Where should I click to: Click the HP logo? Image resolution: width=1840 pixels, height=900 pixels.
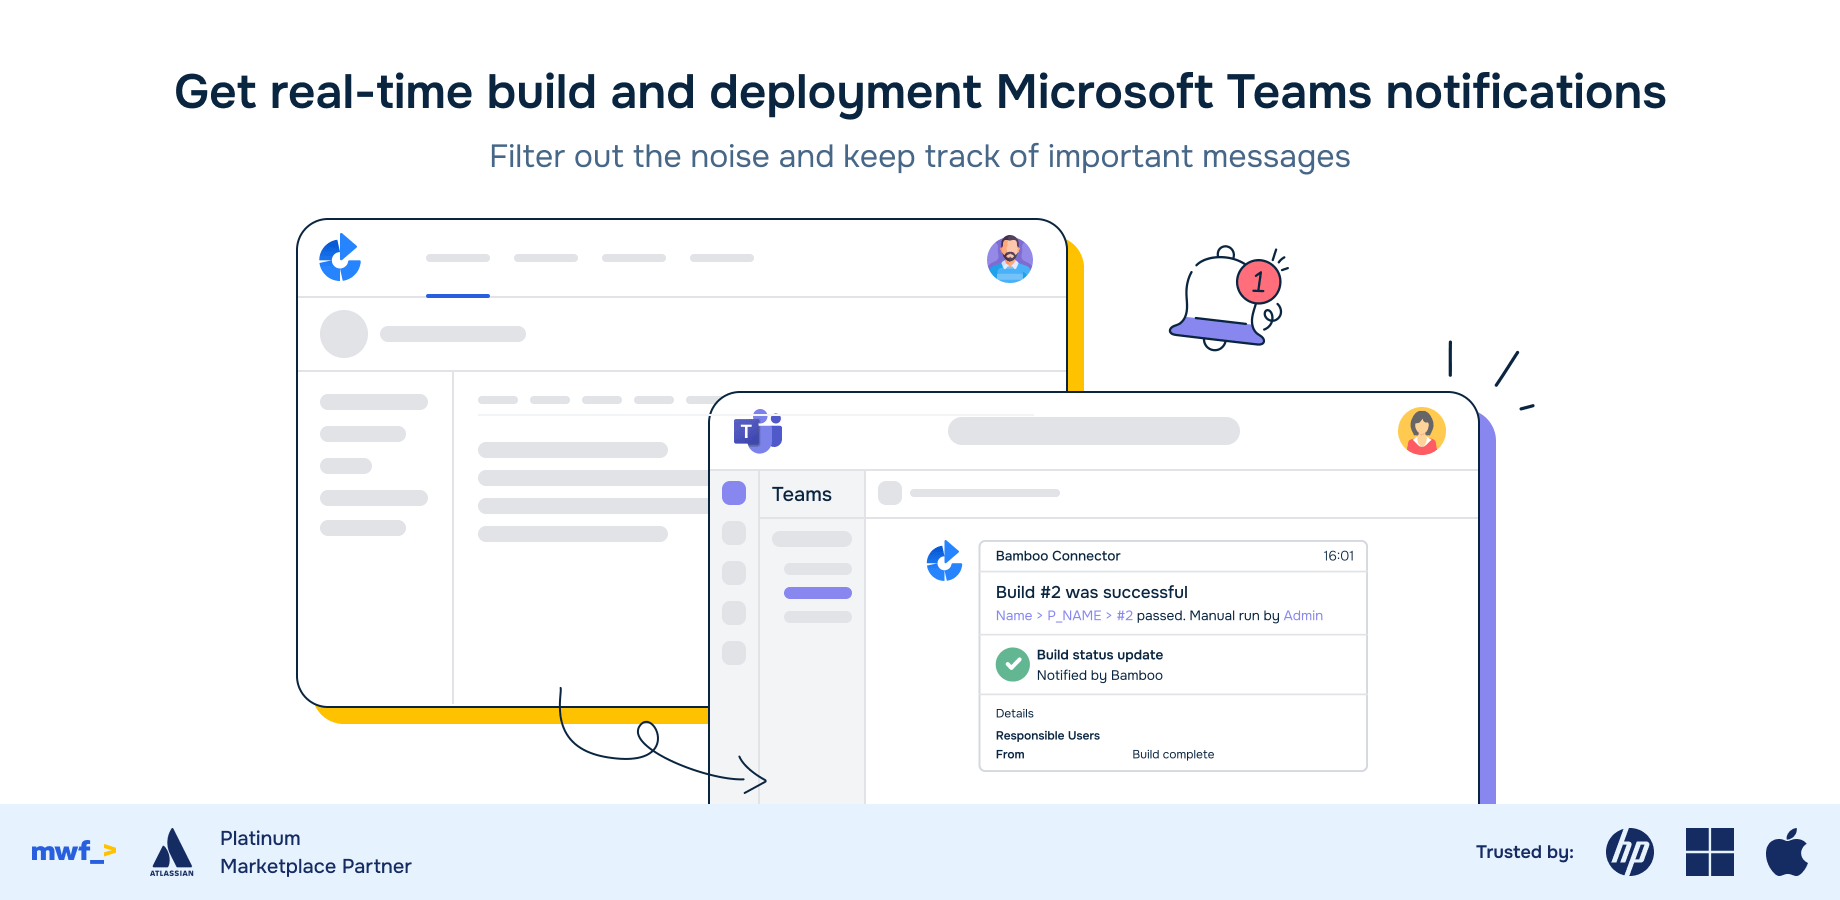[x=1630, y=852]
